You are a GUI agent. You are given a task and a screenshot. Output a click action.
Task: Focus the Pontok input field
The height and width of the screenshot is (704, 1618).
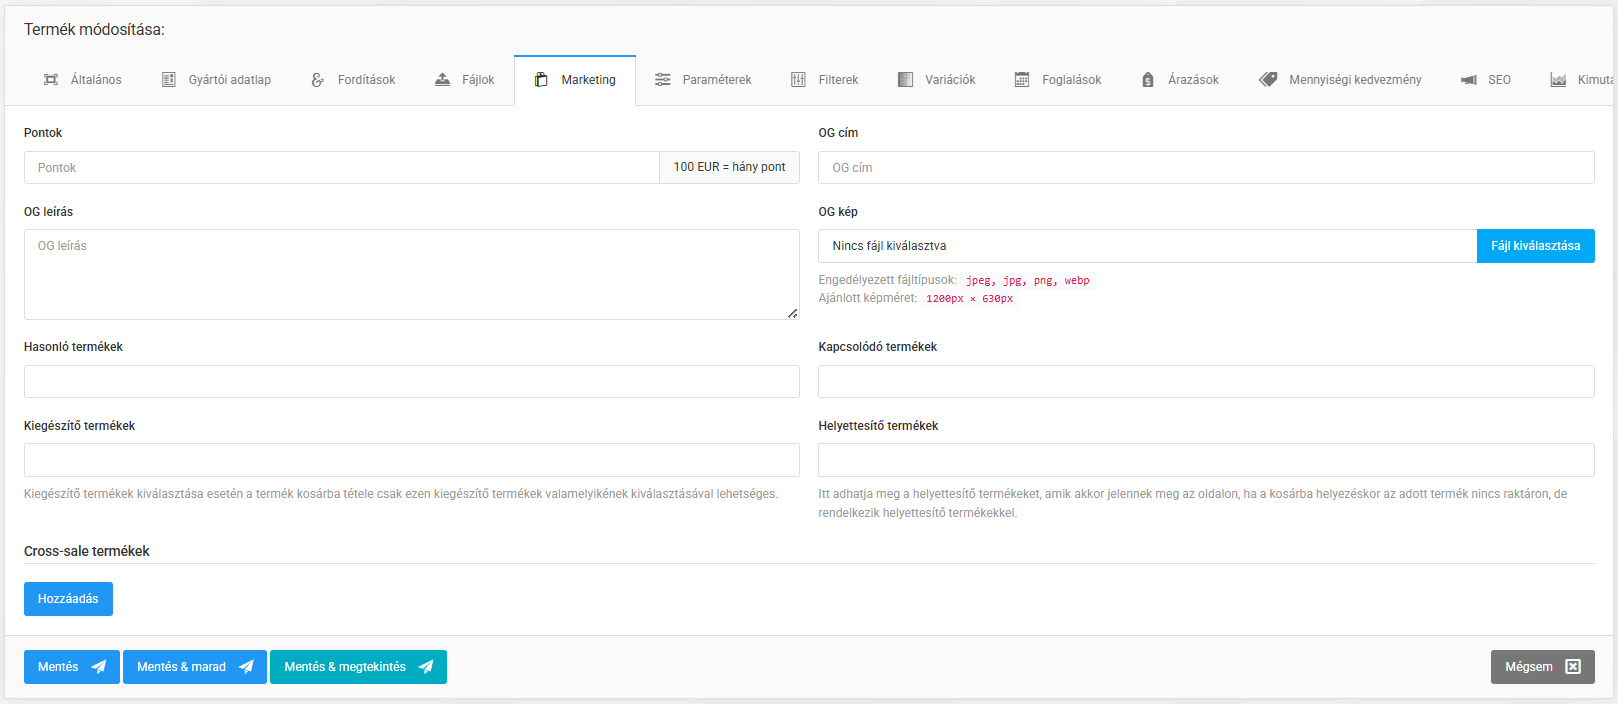click(x=341, y=168)
